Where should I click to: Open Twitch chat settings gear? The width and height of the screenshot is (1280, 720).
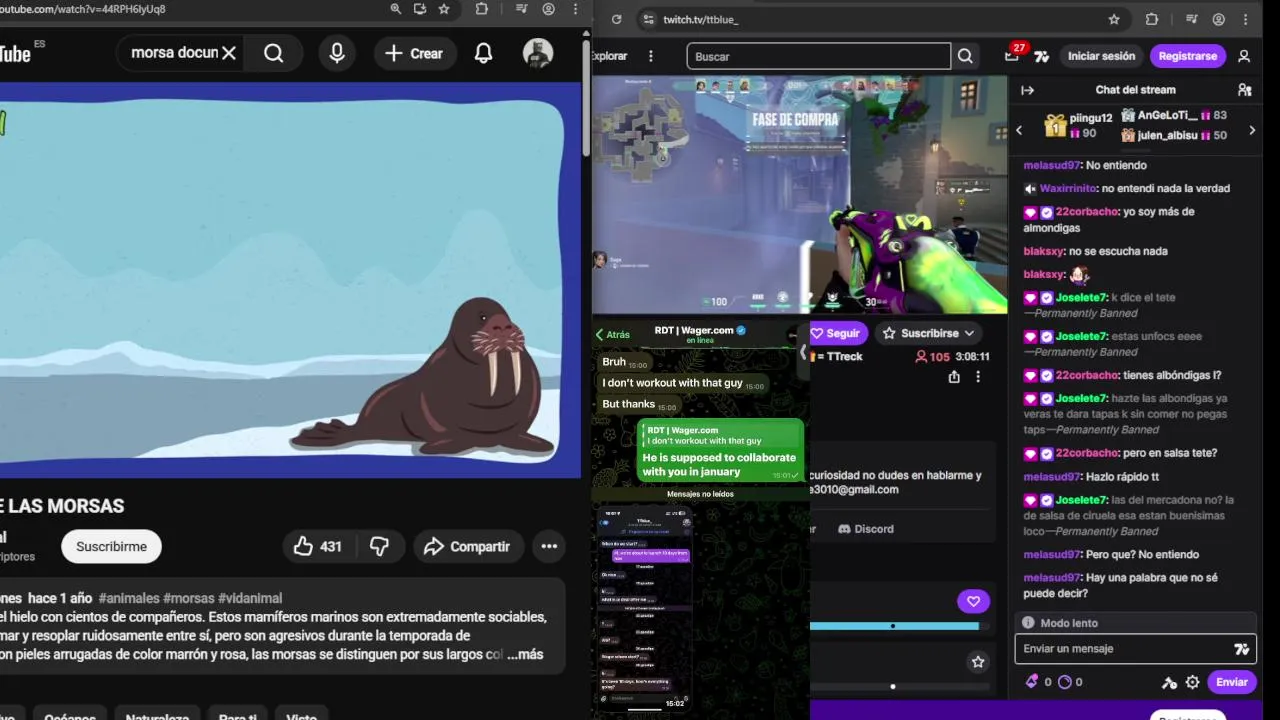click(x=1192, y=682)
